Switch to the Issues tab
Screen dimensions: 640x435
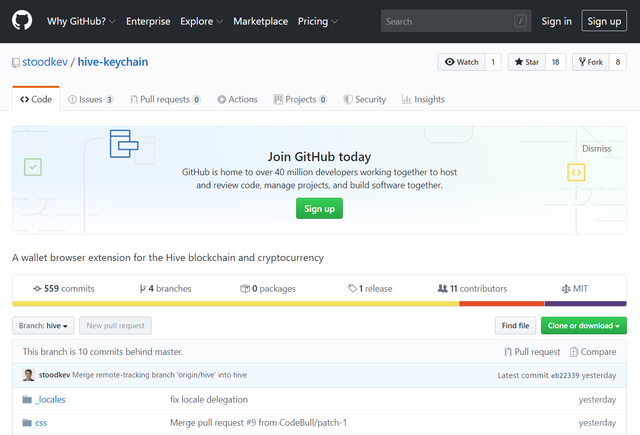pos(91,99)
